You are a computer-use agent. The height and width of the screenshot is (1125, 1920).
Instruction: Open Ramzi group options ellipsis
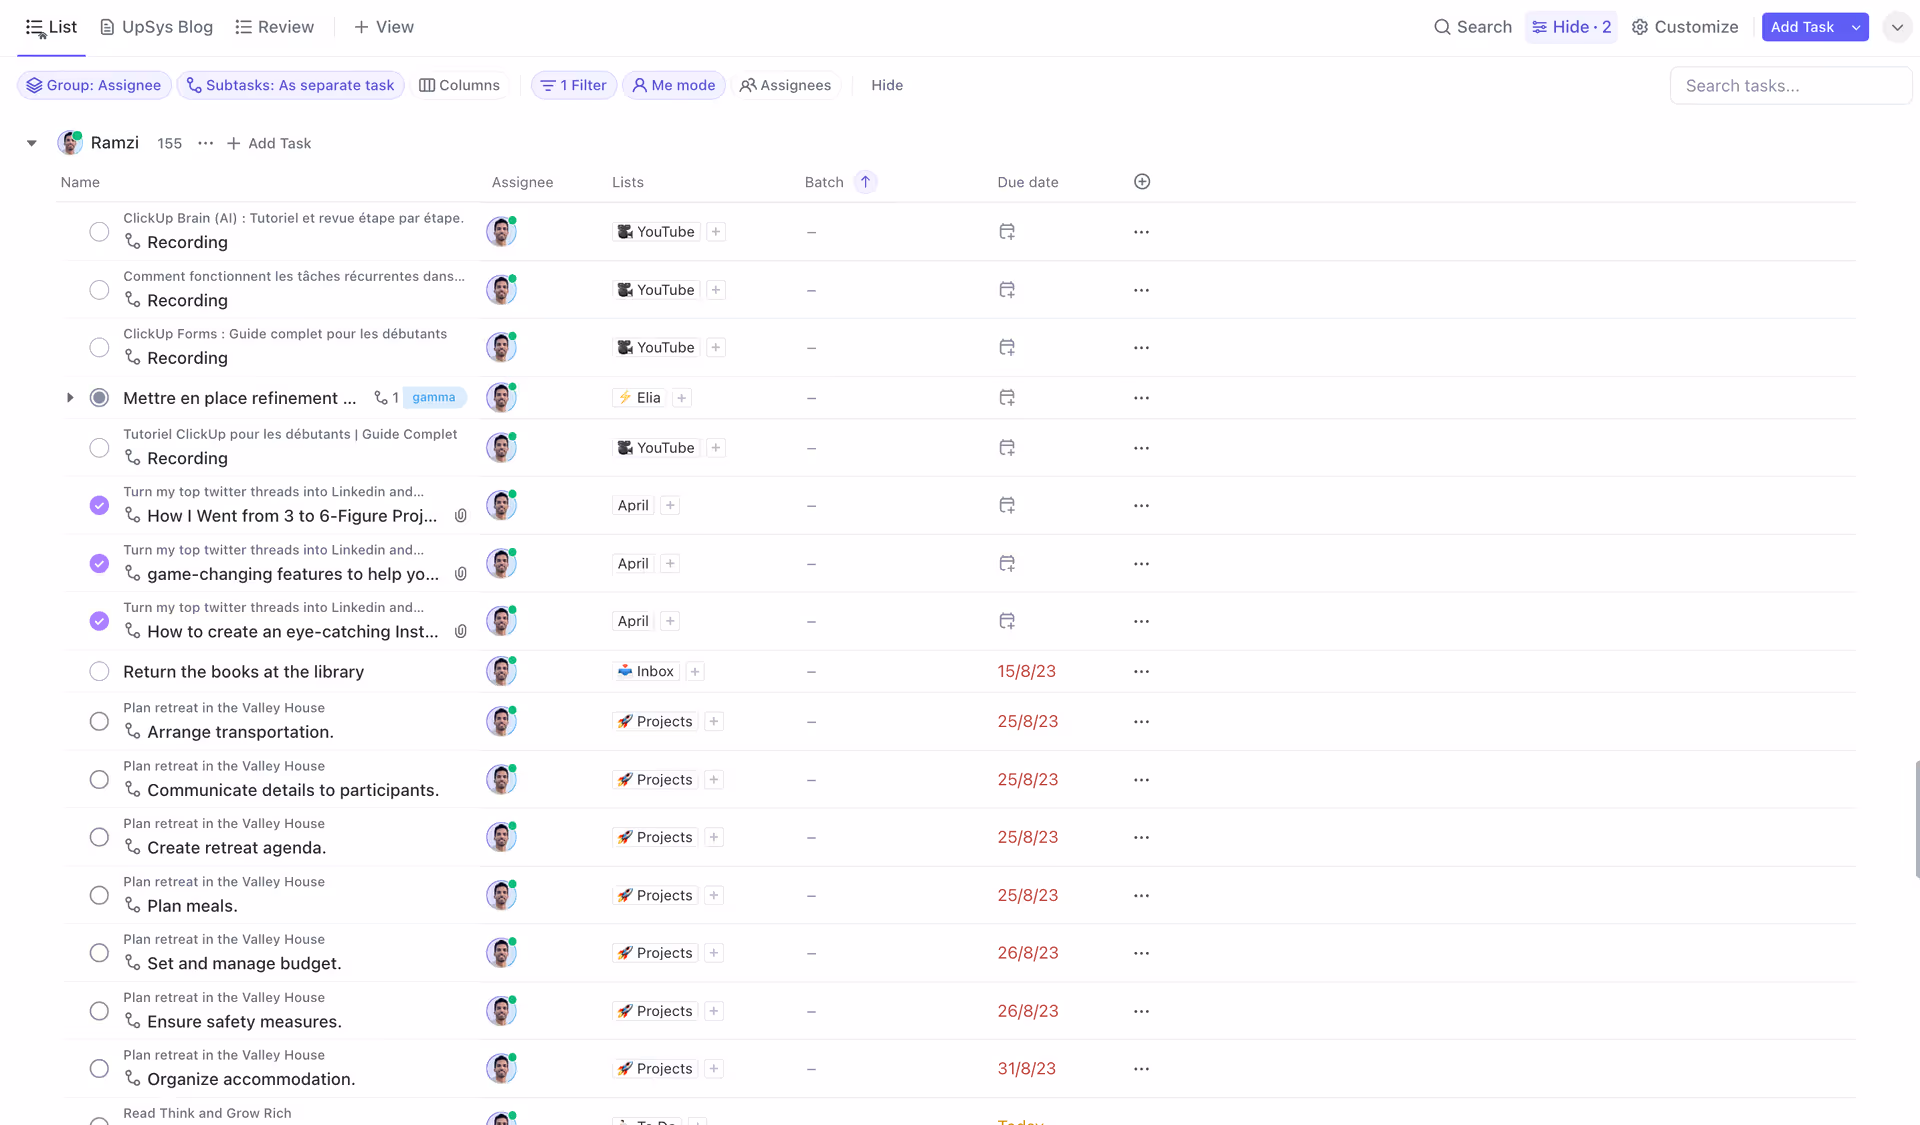pos(205,143)
